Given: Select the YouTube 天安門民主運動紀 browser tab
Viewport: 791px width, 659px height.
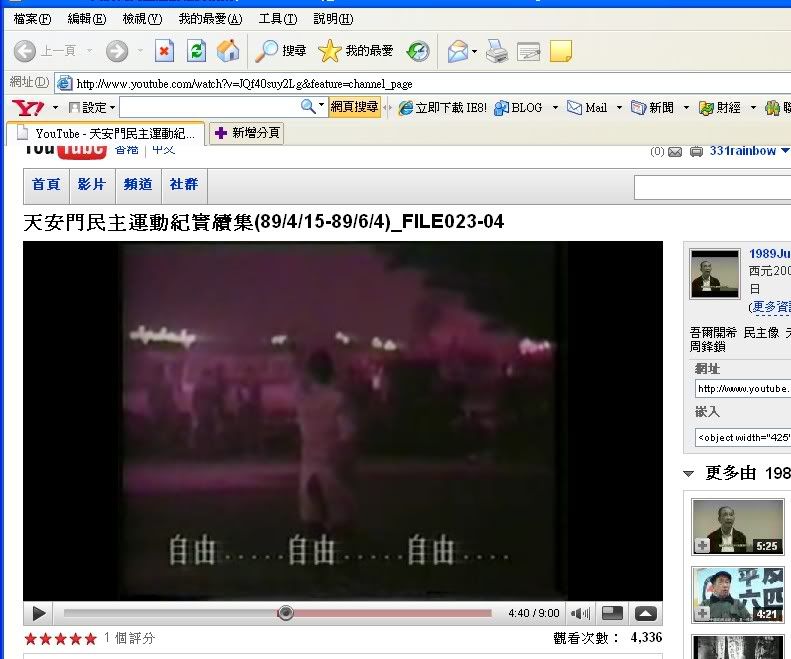Looking at the screenshot, I should coord(105,134).
